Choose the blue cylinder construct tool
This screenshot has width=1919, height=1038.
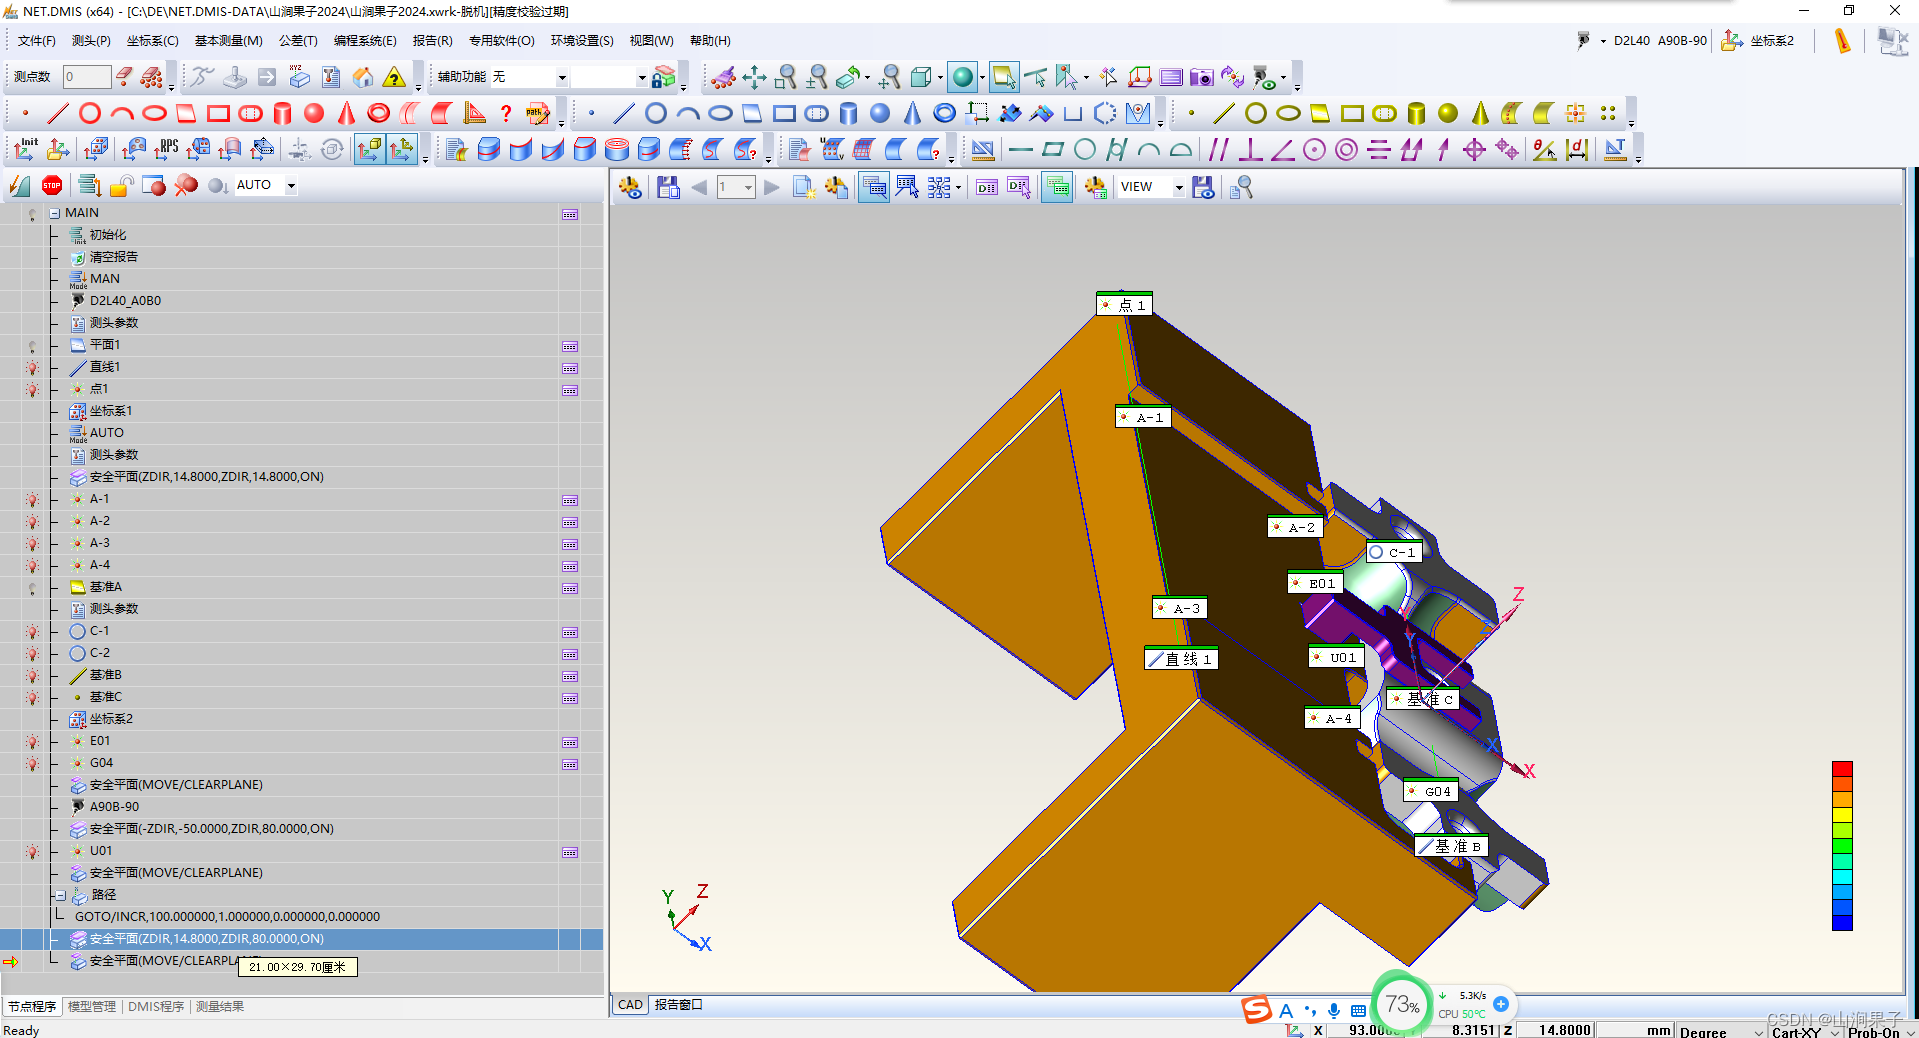[x=848, y=113]
